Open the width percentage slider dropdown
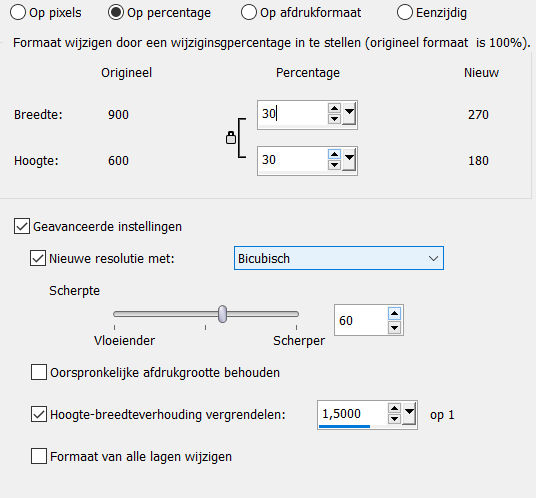This screenshot has width=536, height=498. [349, 114]
